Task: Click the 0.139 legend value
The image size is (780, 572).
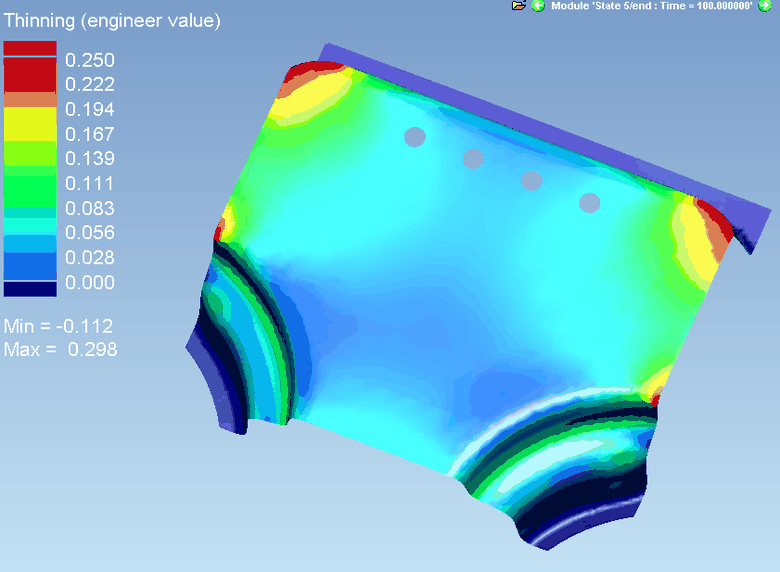Action: coord(90,158)
